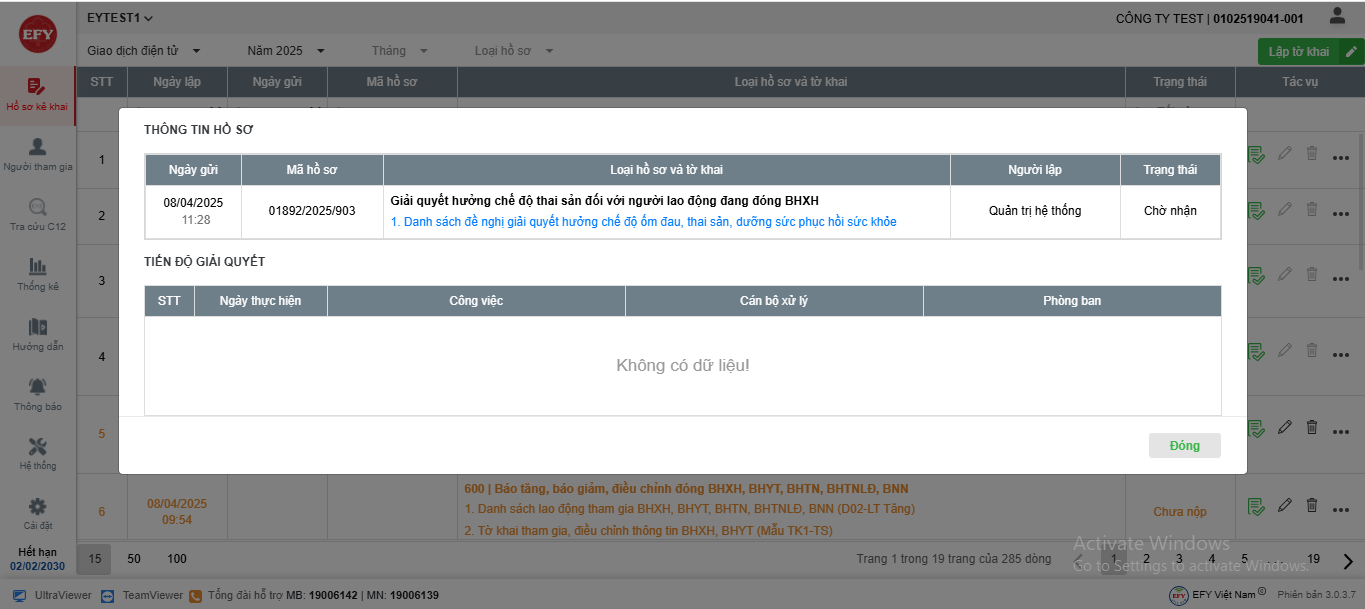Open Hệ thống tools icon
Screen dimensions: 1365x609
click(x=38, y=447)
